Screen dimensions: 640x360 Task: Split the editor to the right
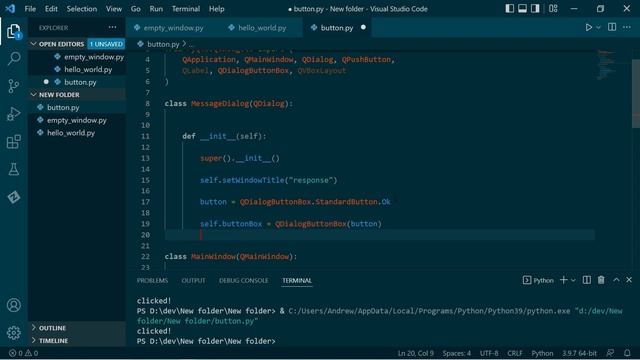(x=612, y=27)
